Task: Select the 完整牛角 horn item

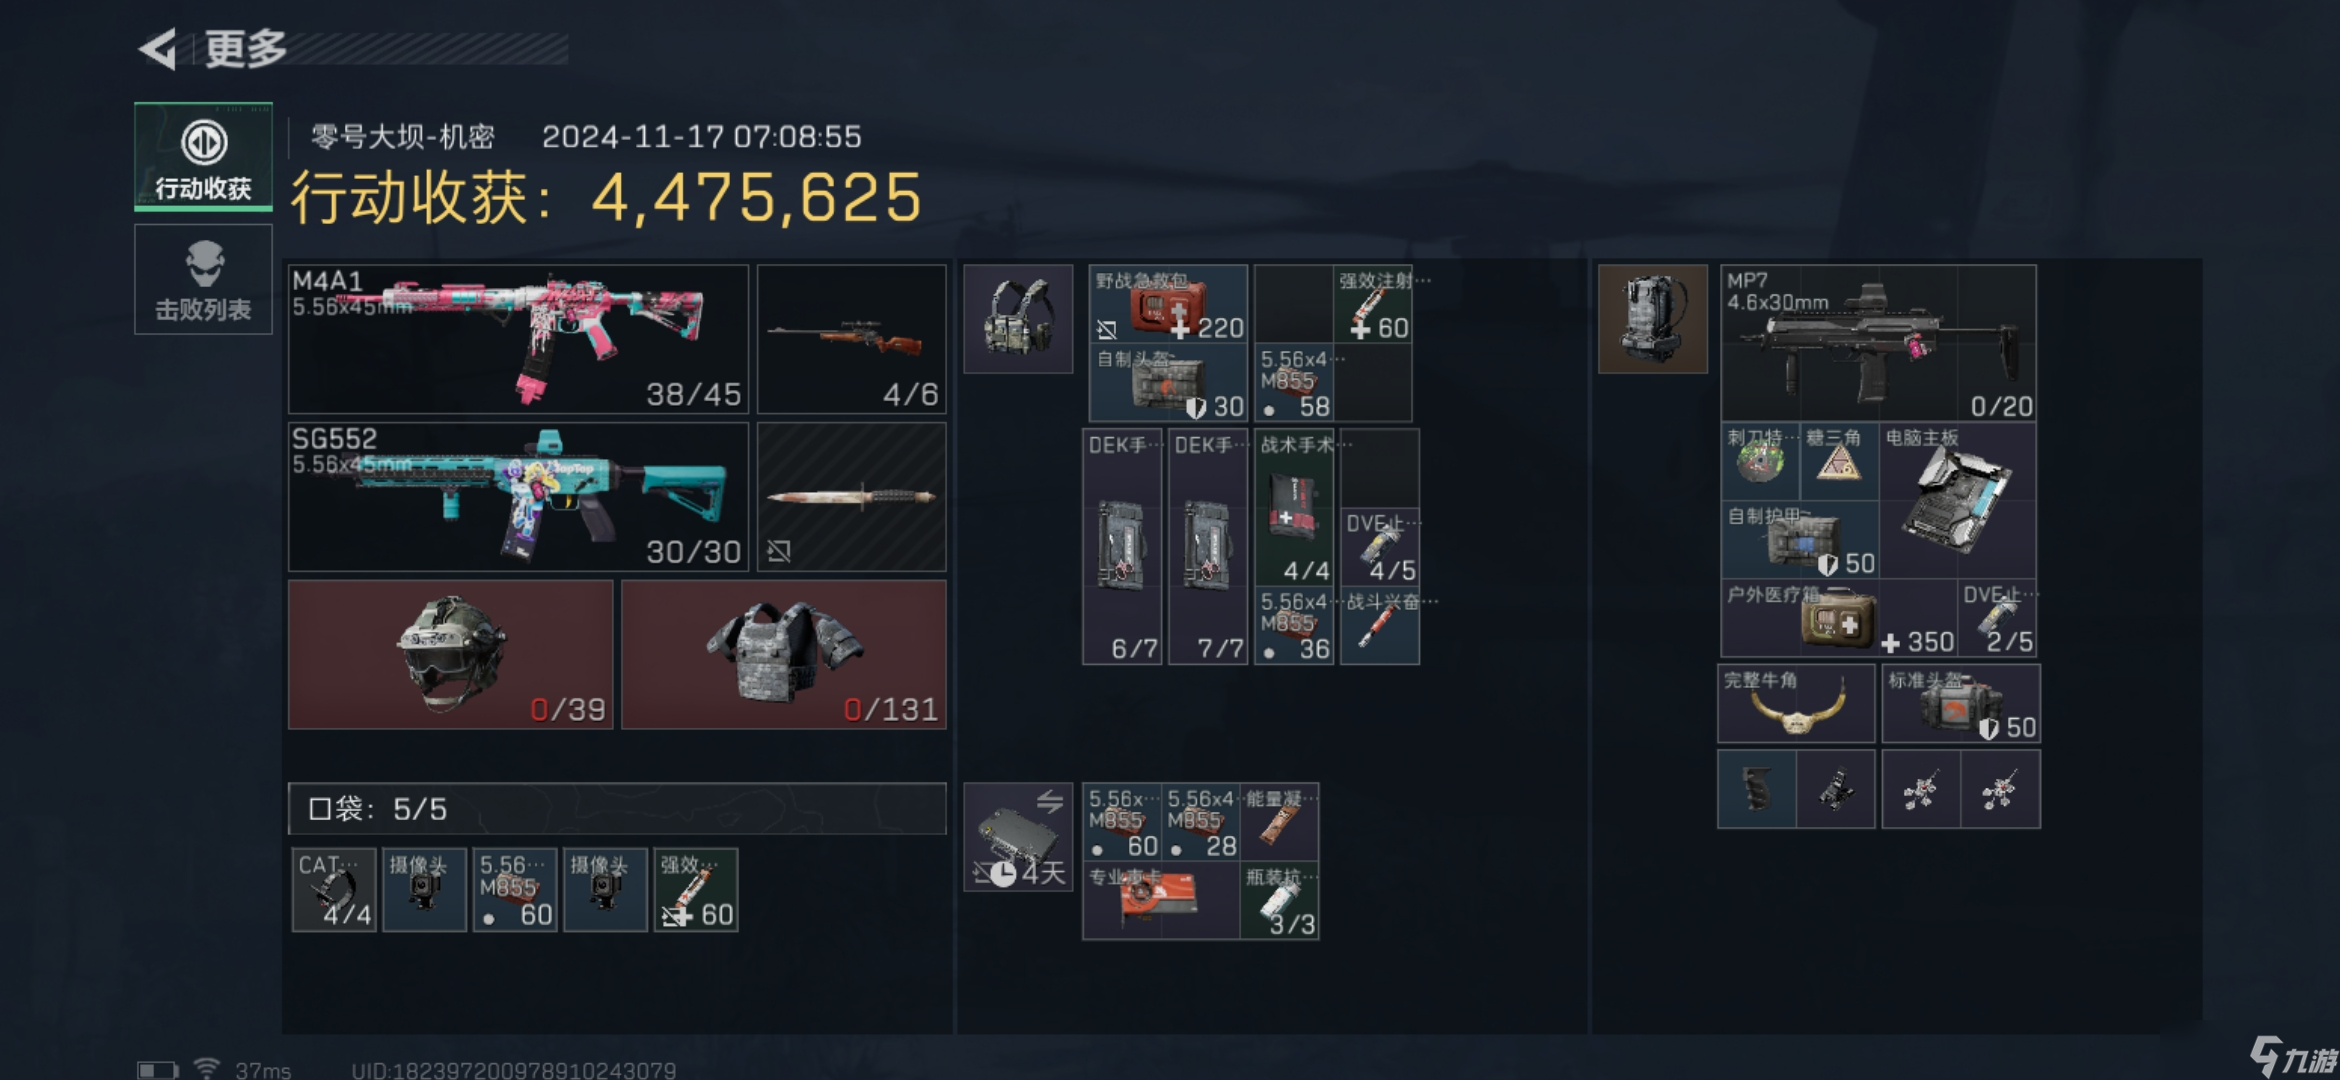Action: tap(1796, 704)
